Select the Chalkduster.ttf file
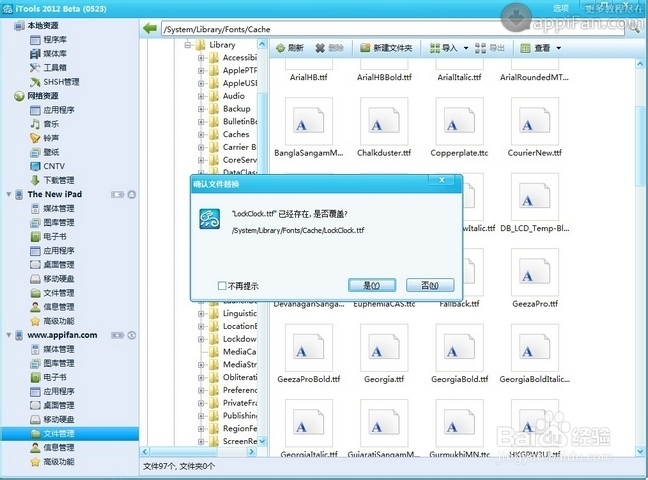648x480 pixels. 384,128
